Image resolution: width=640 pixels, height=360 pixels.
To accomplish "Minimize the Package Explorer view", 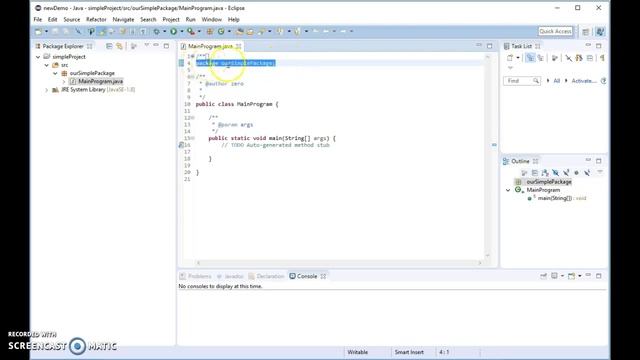I will tap(156, 46).
